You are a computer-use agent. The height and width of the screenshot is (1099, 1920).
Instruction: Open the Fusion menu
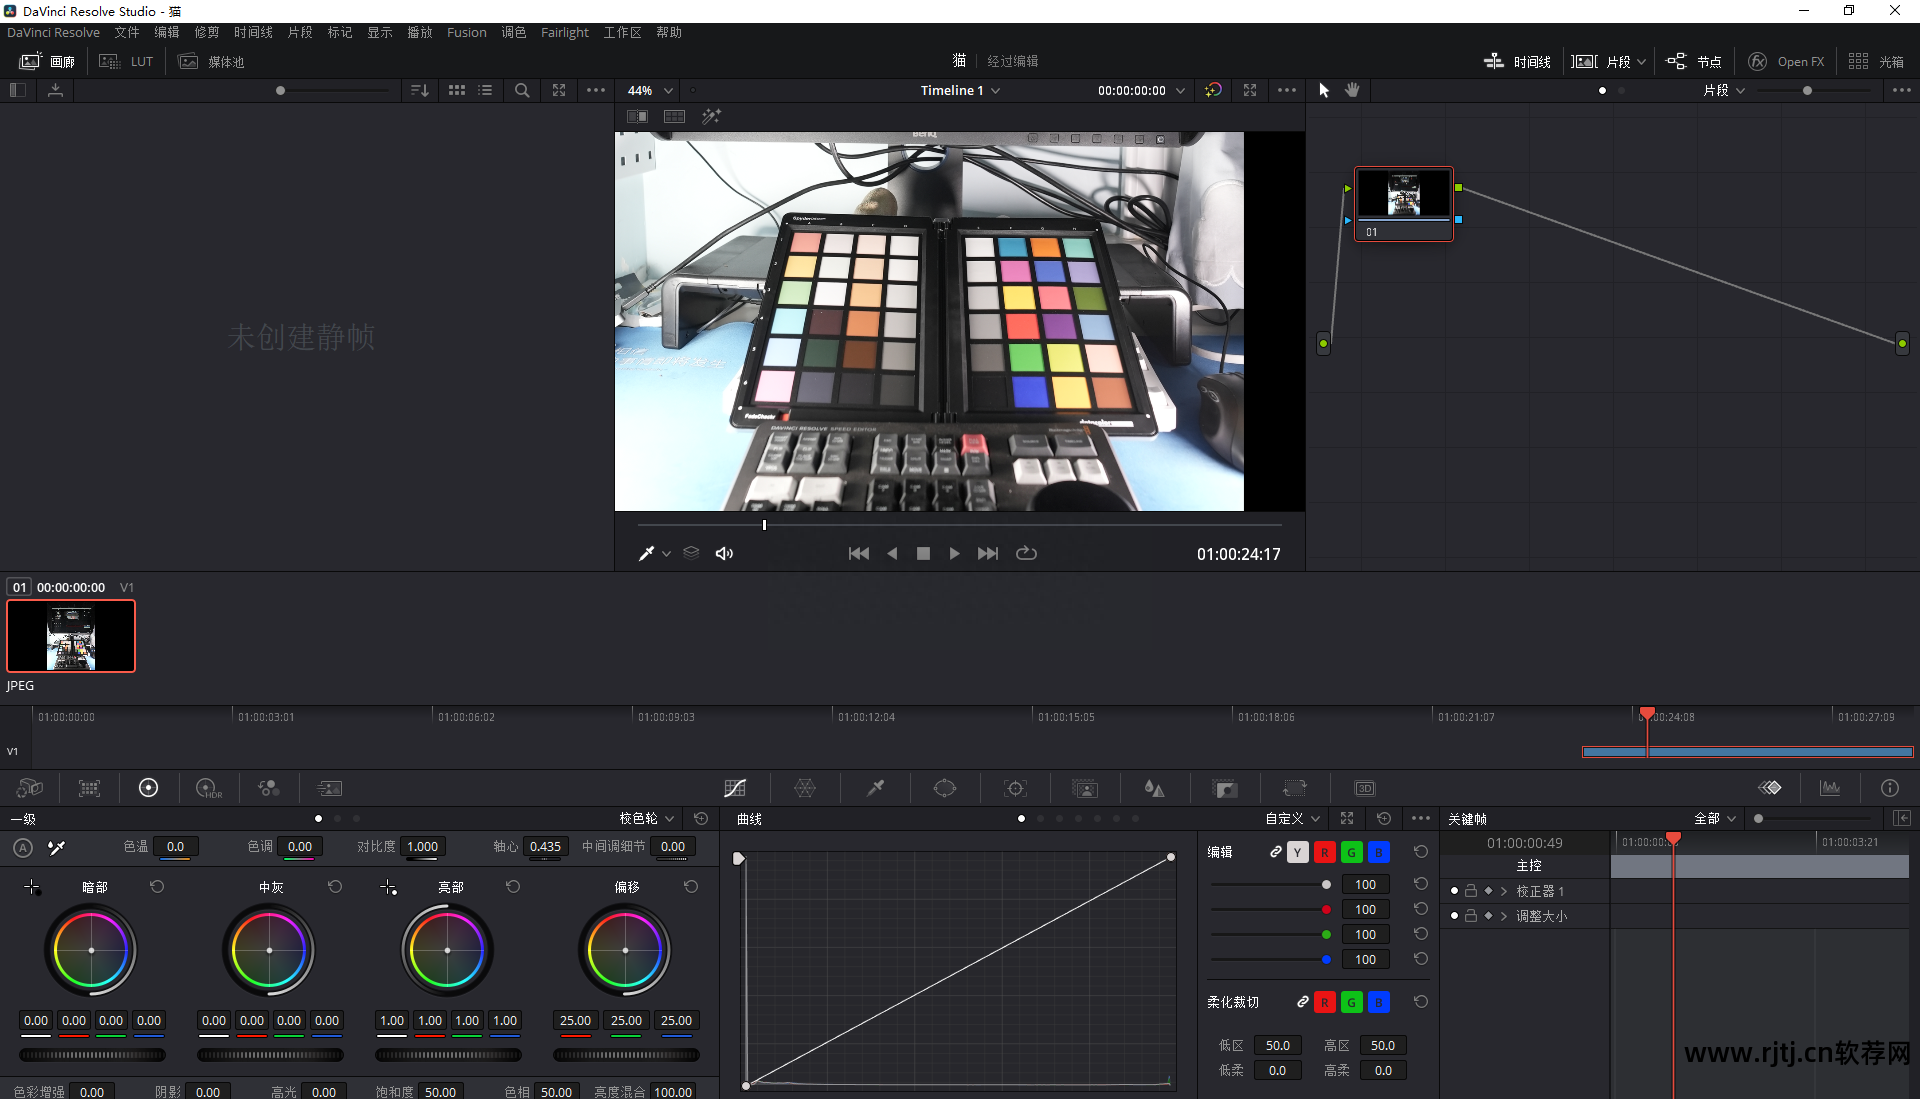click(466, 32)
